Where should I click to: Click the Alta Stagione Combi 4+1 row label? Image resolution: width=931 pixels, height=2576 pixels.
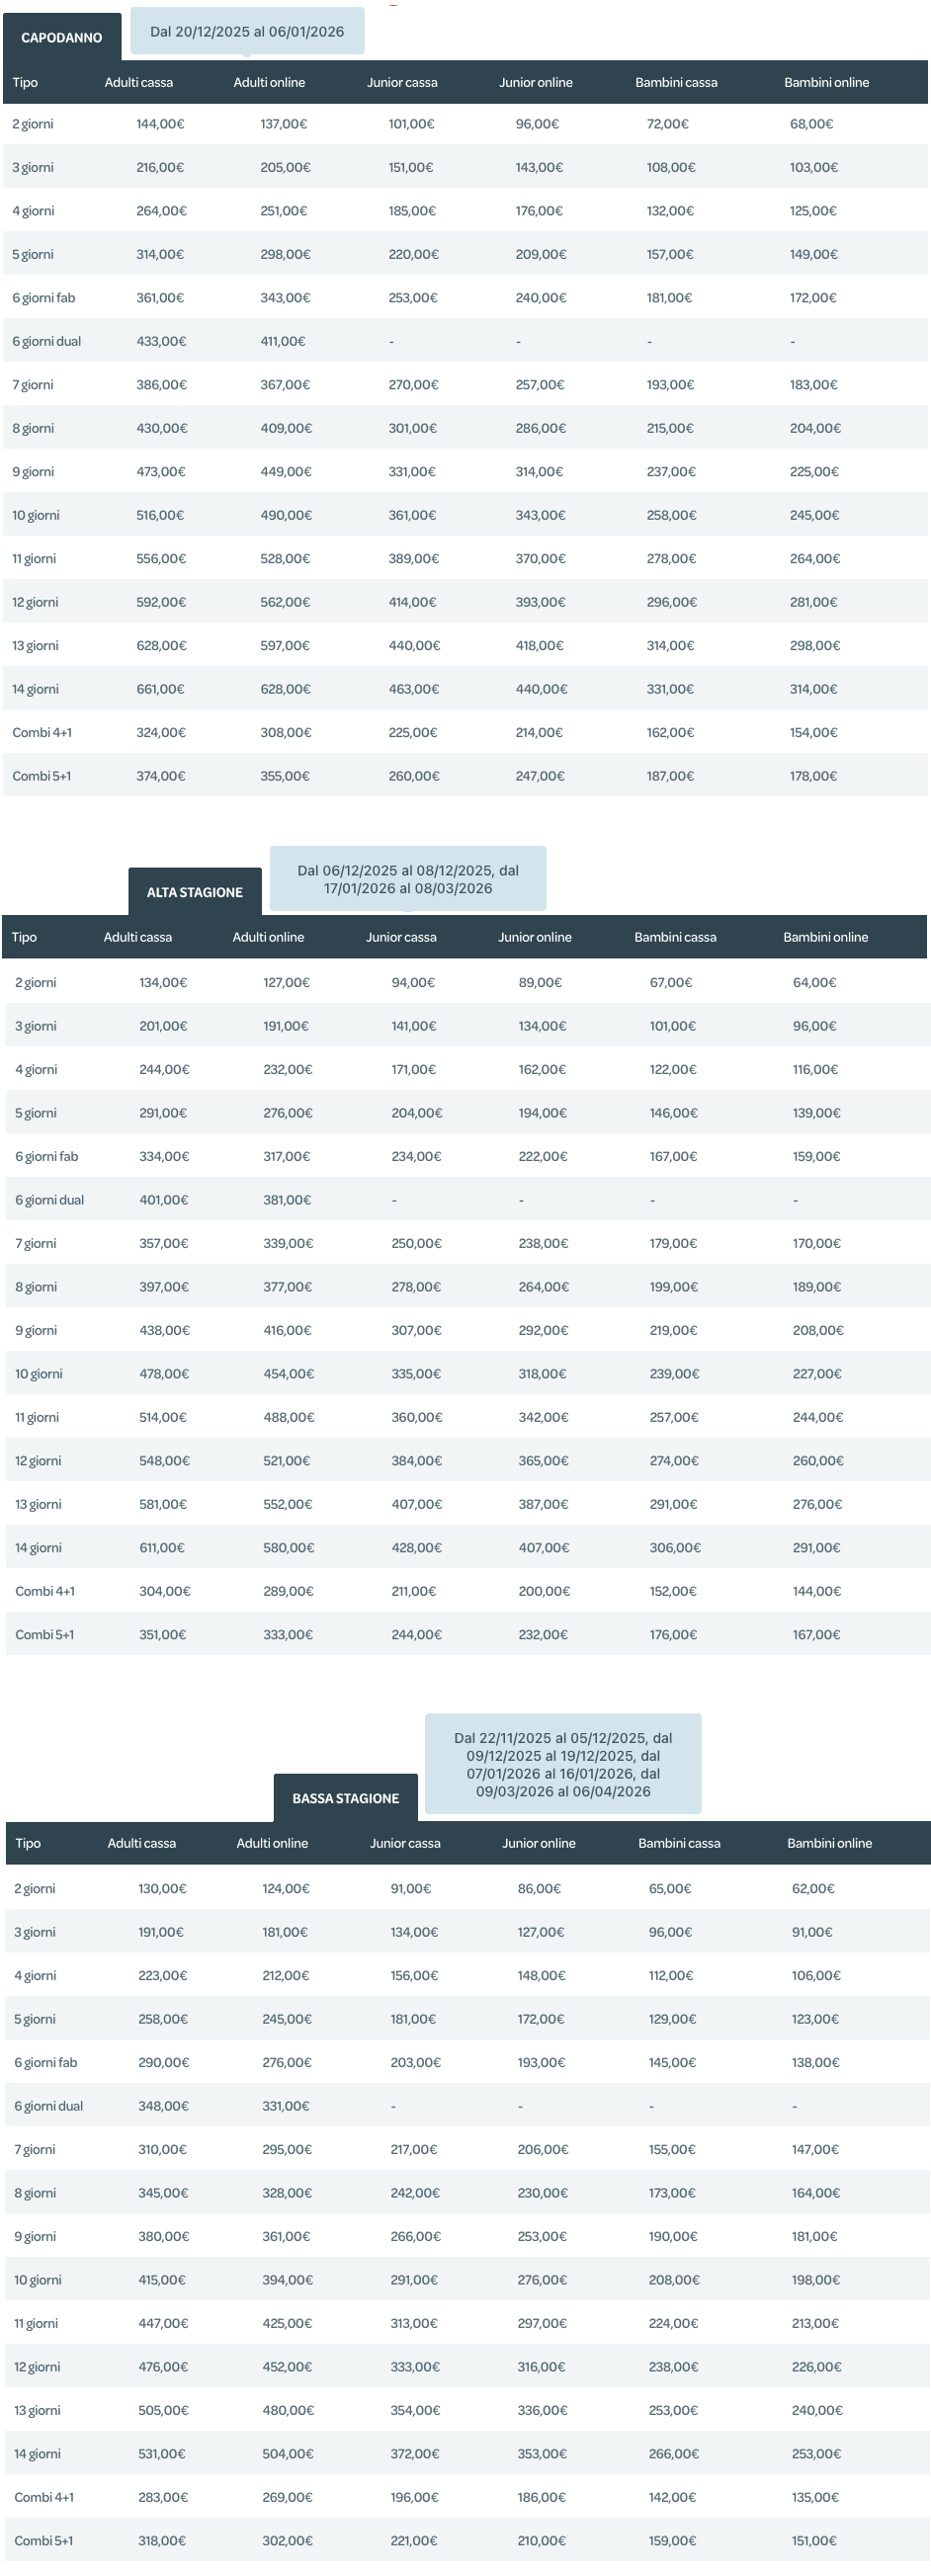(x=45, y=1591)
